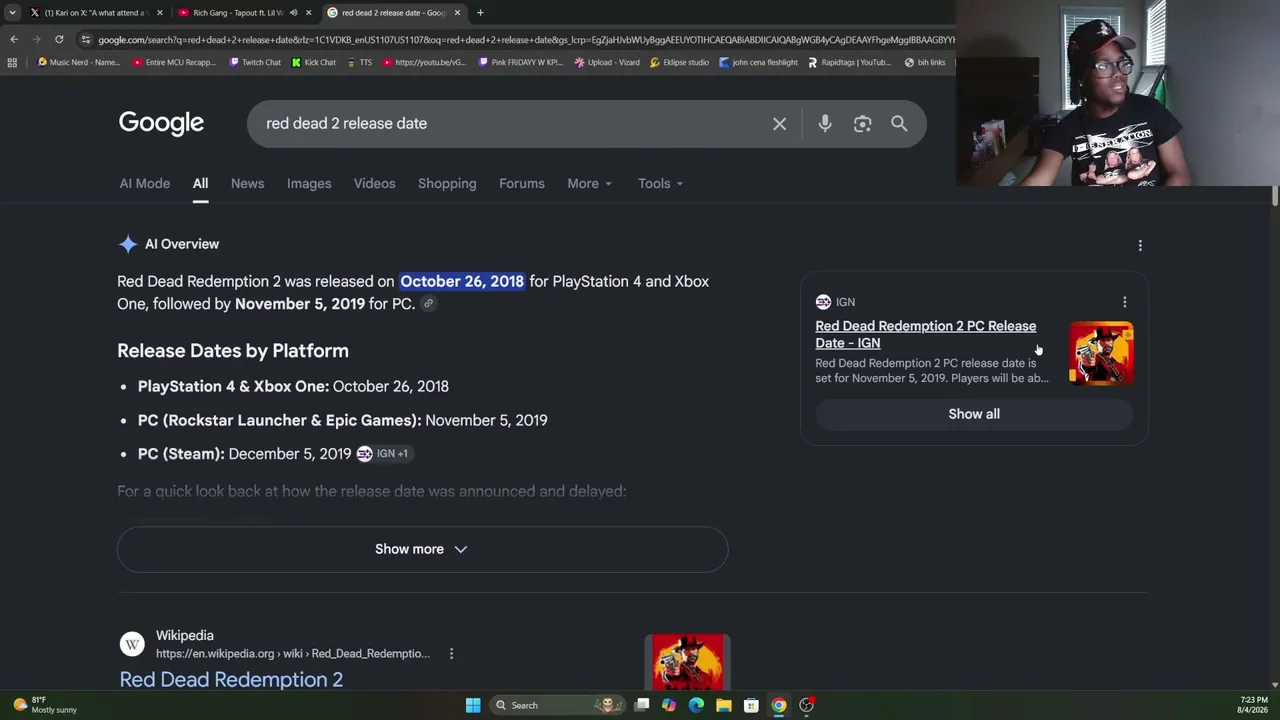
Task: Mute the Rich Gang tab audio
Action: click(x=293, y=13)
